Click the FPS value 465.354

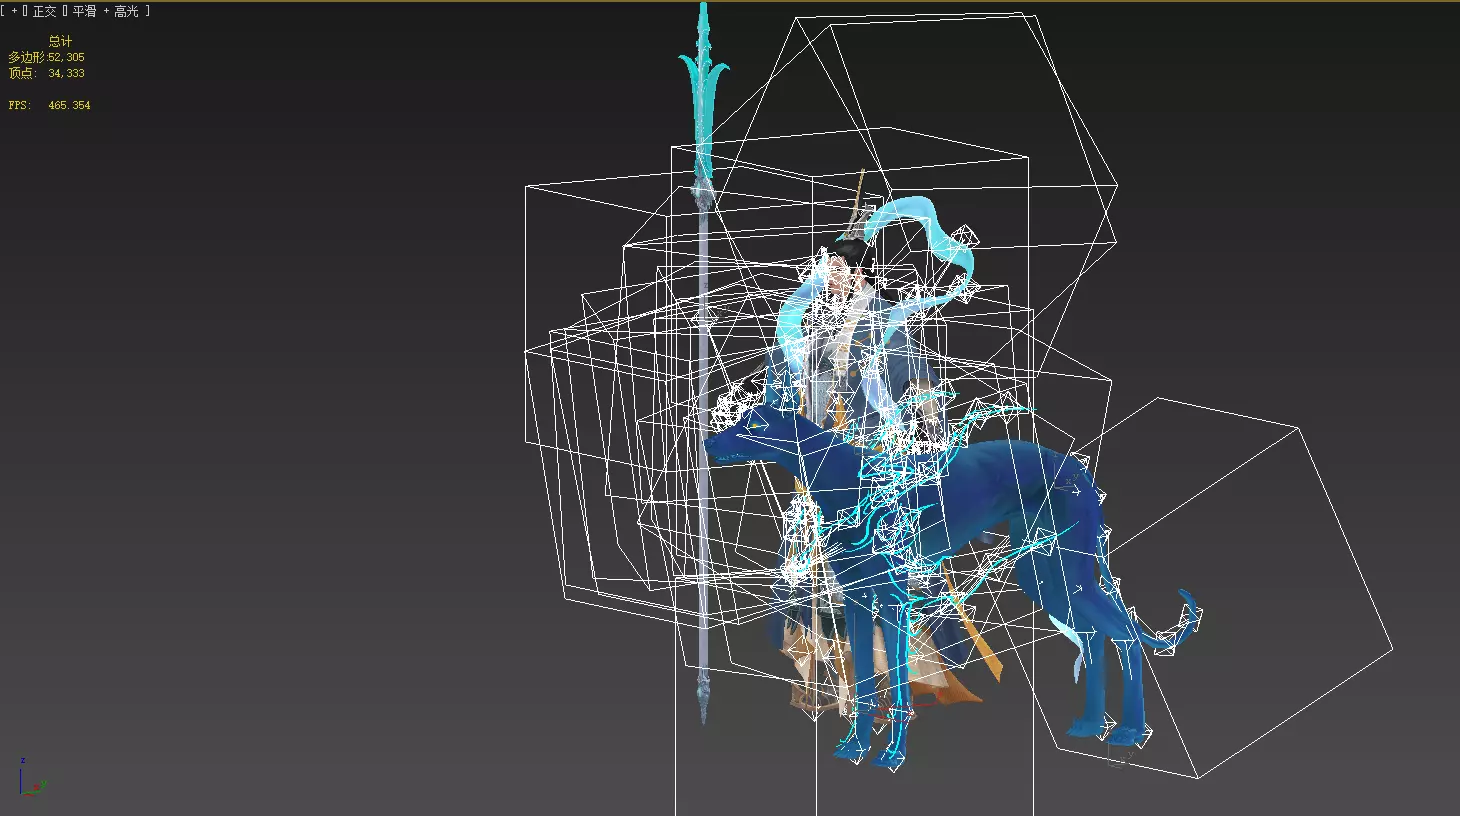[69, 105]
